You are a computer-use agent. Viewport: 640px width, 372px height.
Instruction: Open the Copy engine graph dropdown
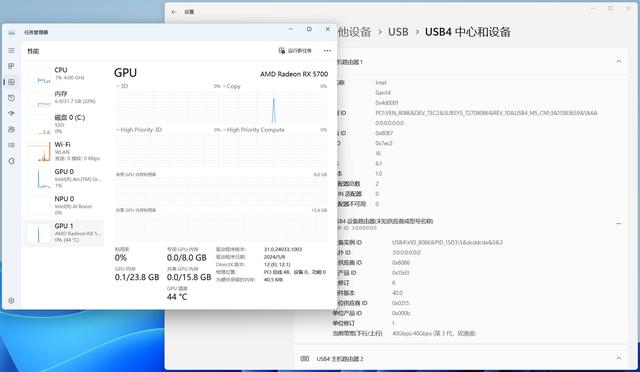coord(232,86)
